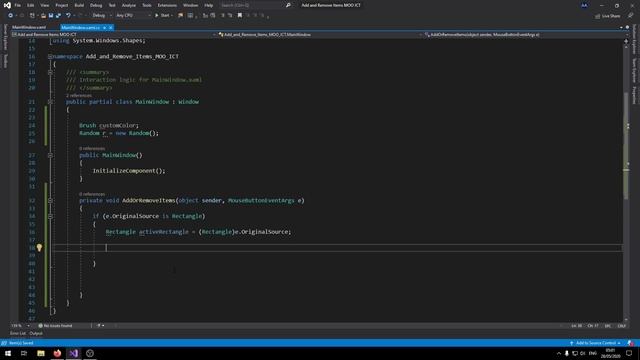Open the Project menu

[x=62, y=5]
